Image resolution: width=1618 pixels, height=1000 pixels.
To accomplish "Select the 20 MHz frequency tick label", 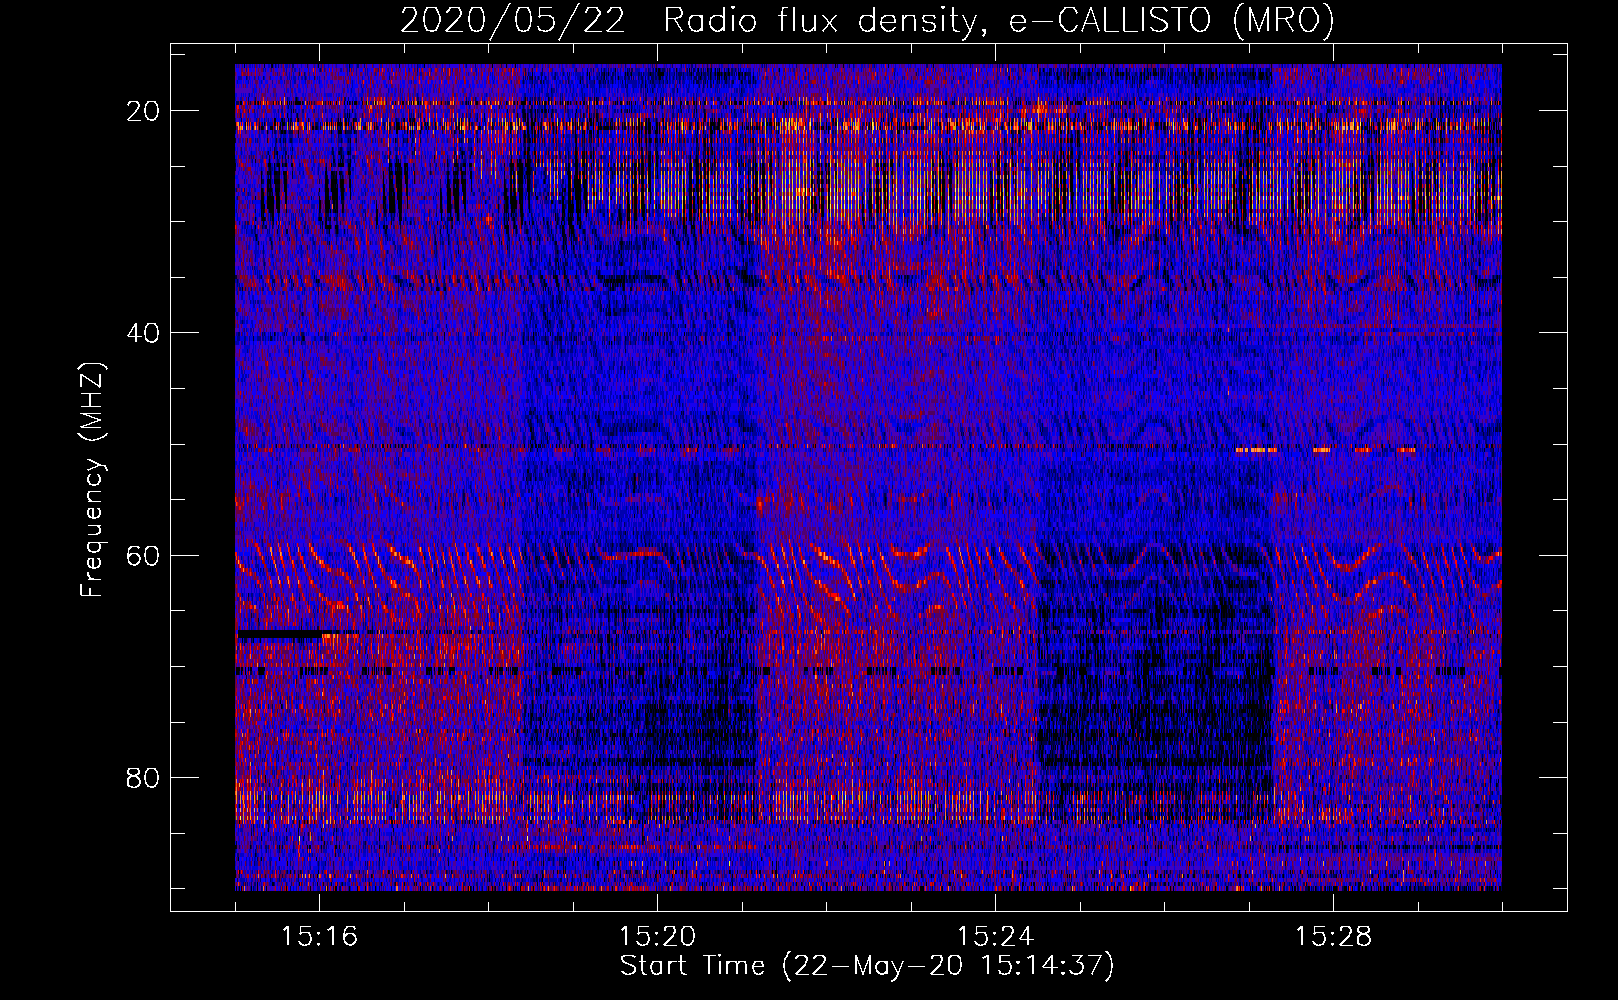I will click(144, 111).
